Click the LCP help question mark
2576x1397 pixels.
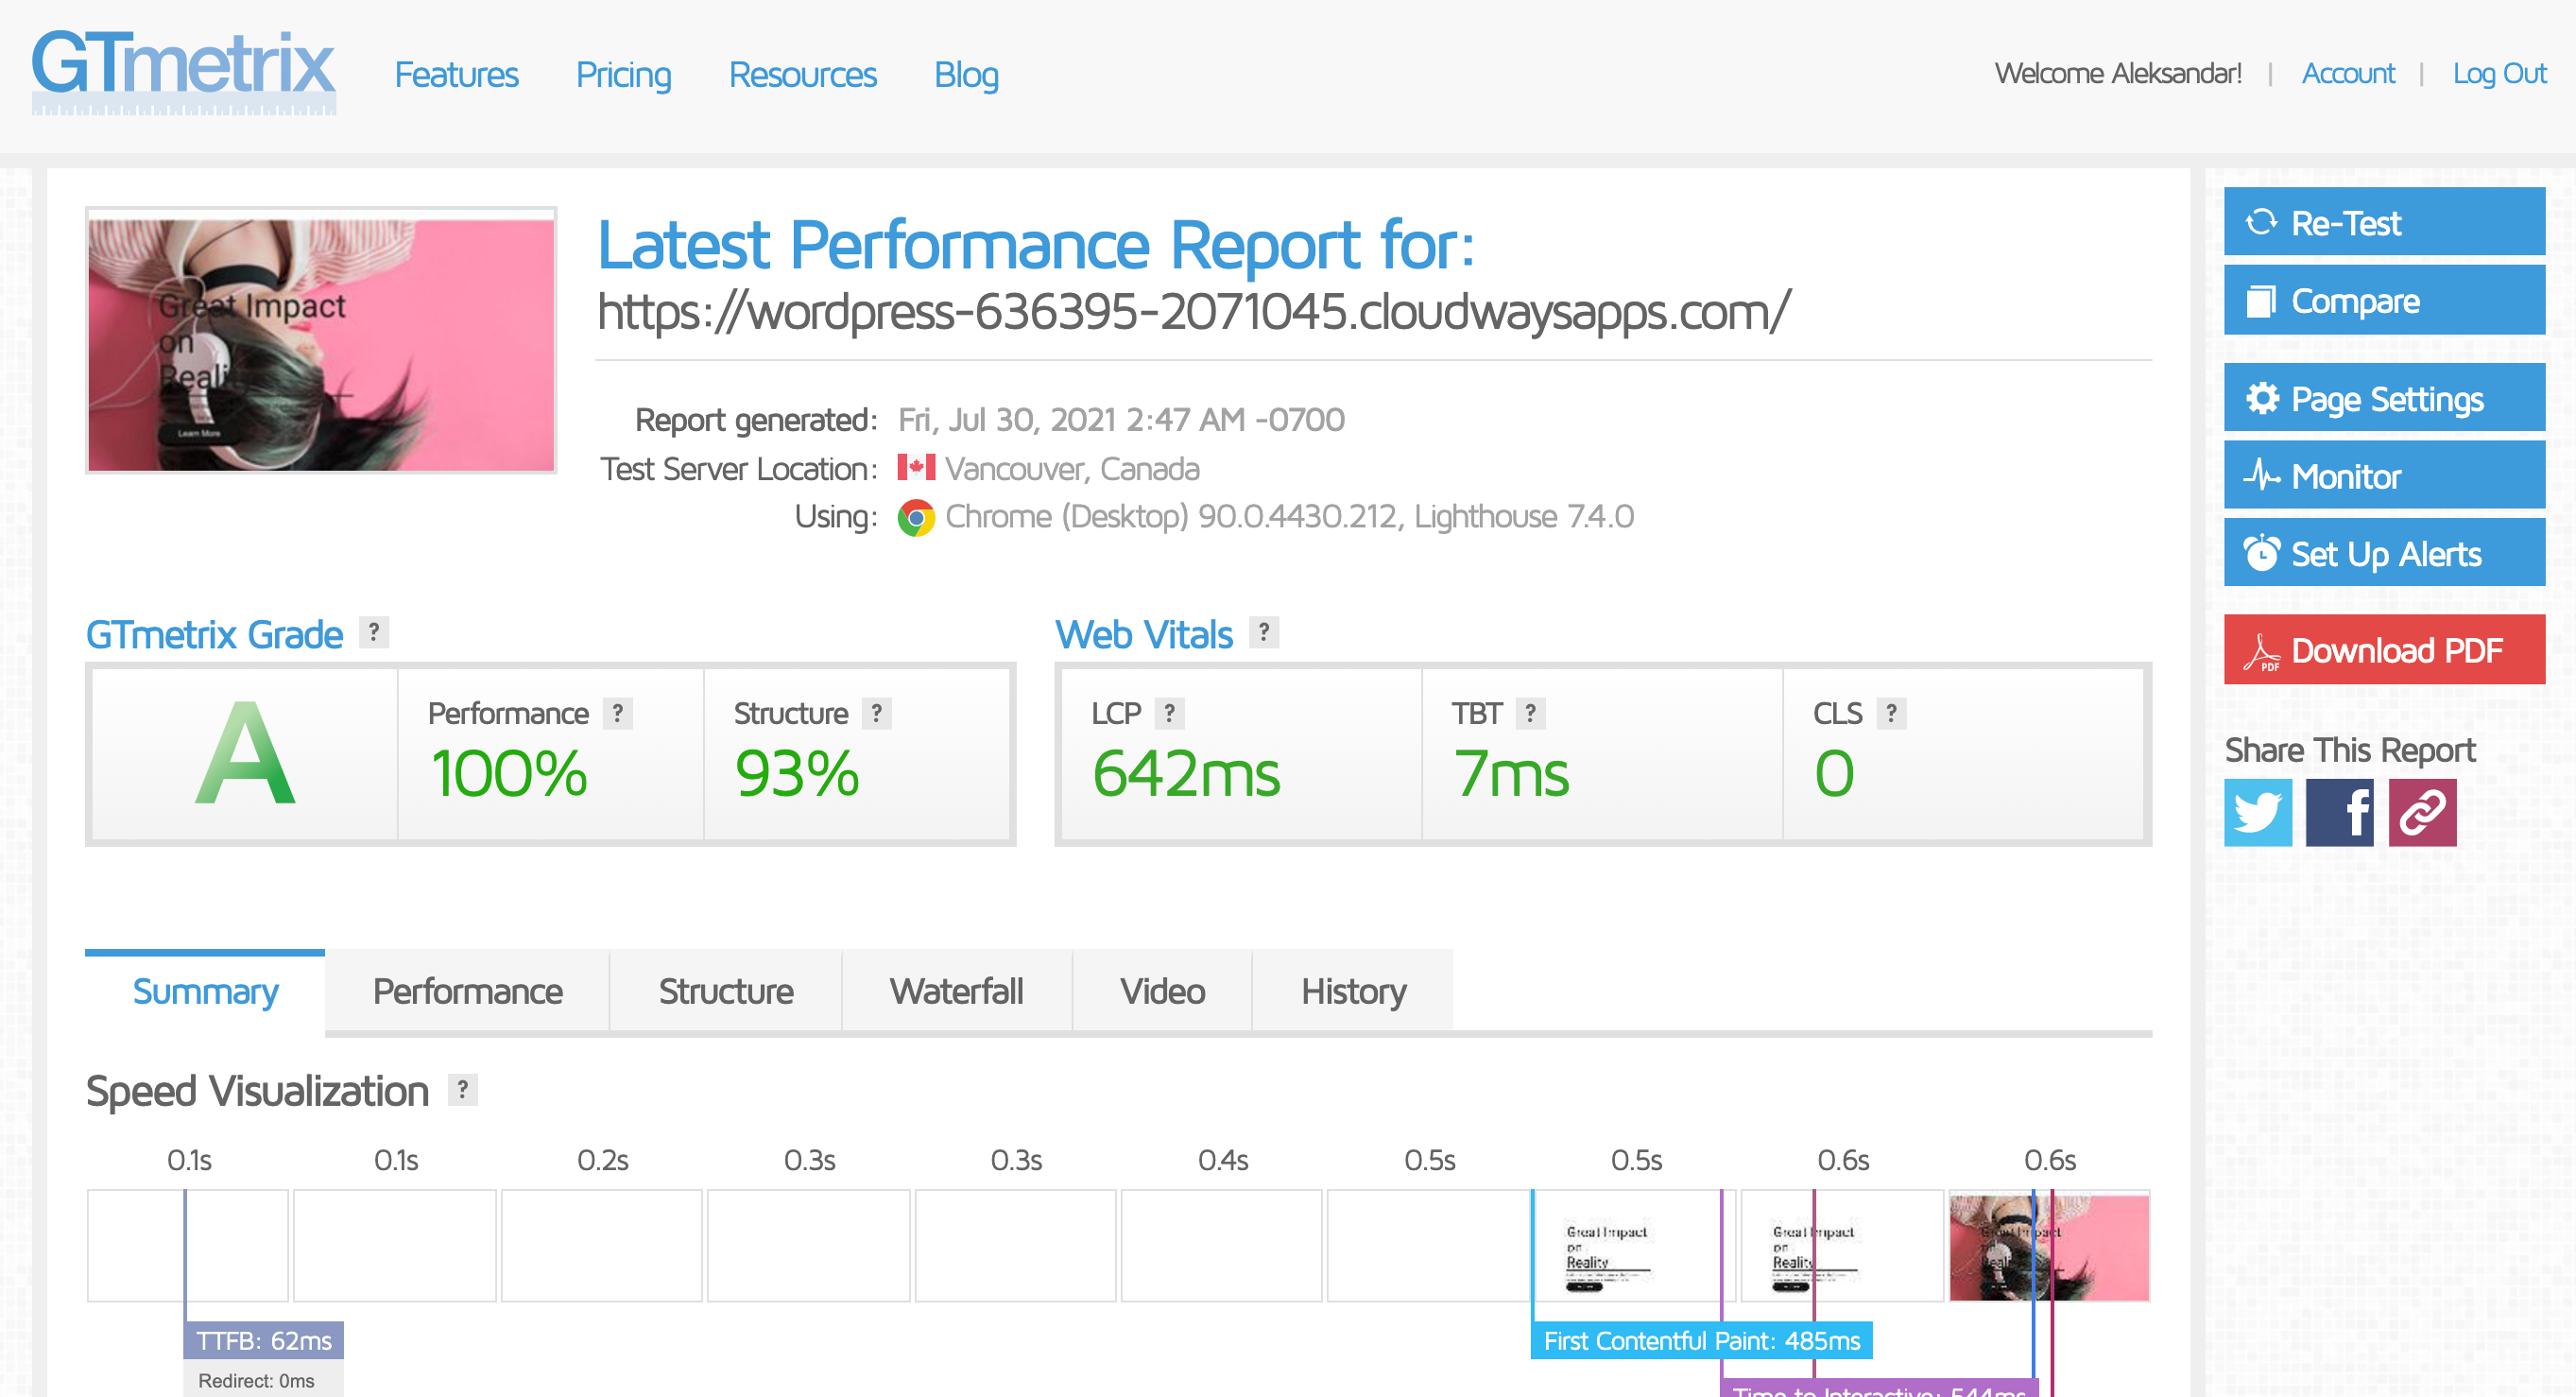point(1169,713)
